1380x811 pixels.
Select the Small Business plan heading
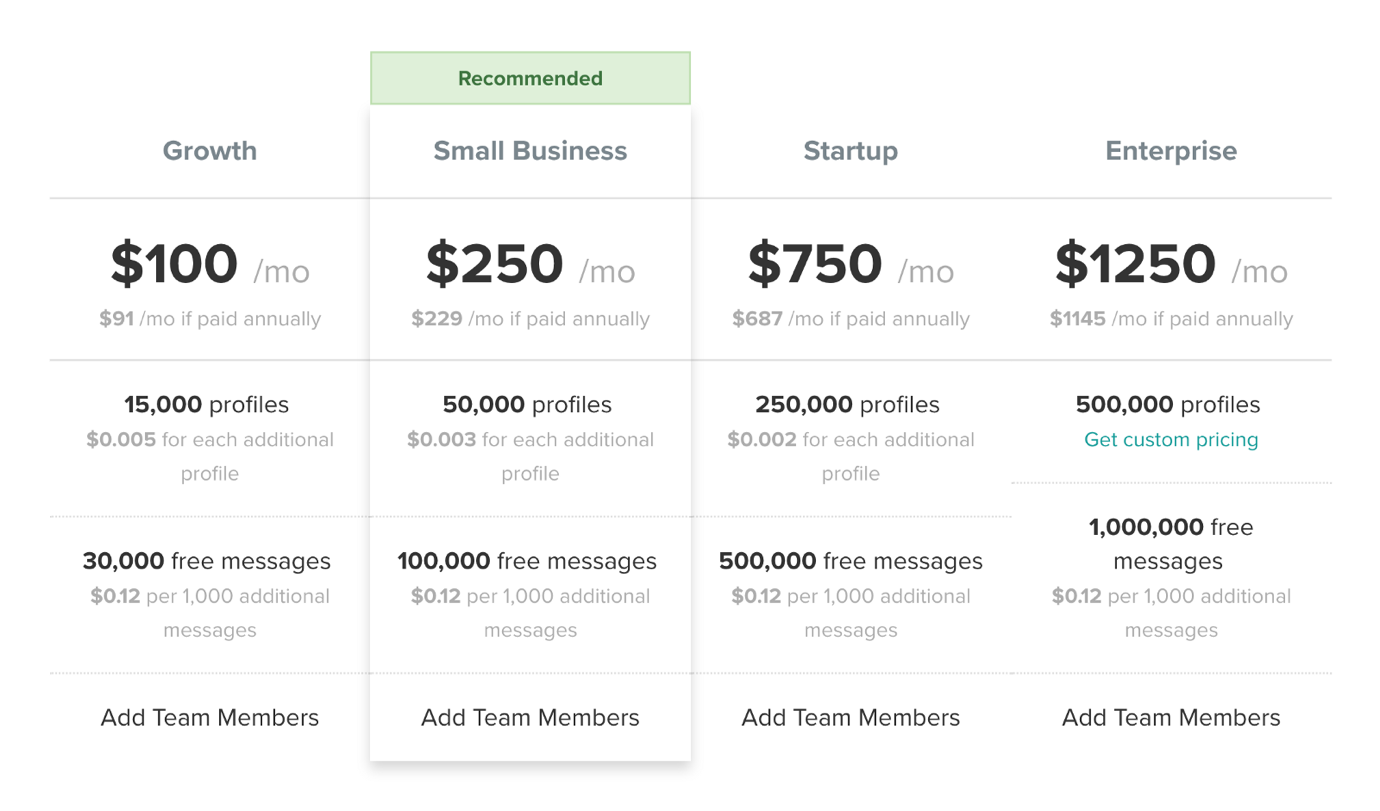(x=530, y=151)
